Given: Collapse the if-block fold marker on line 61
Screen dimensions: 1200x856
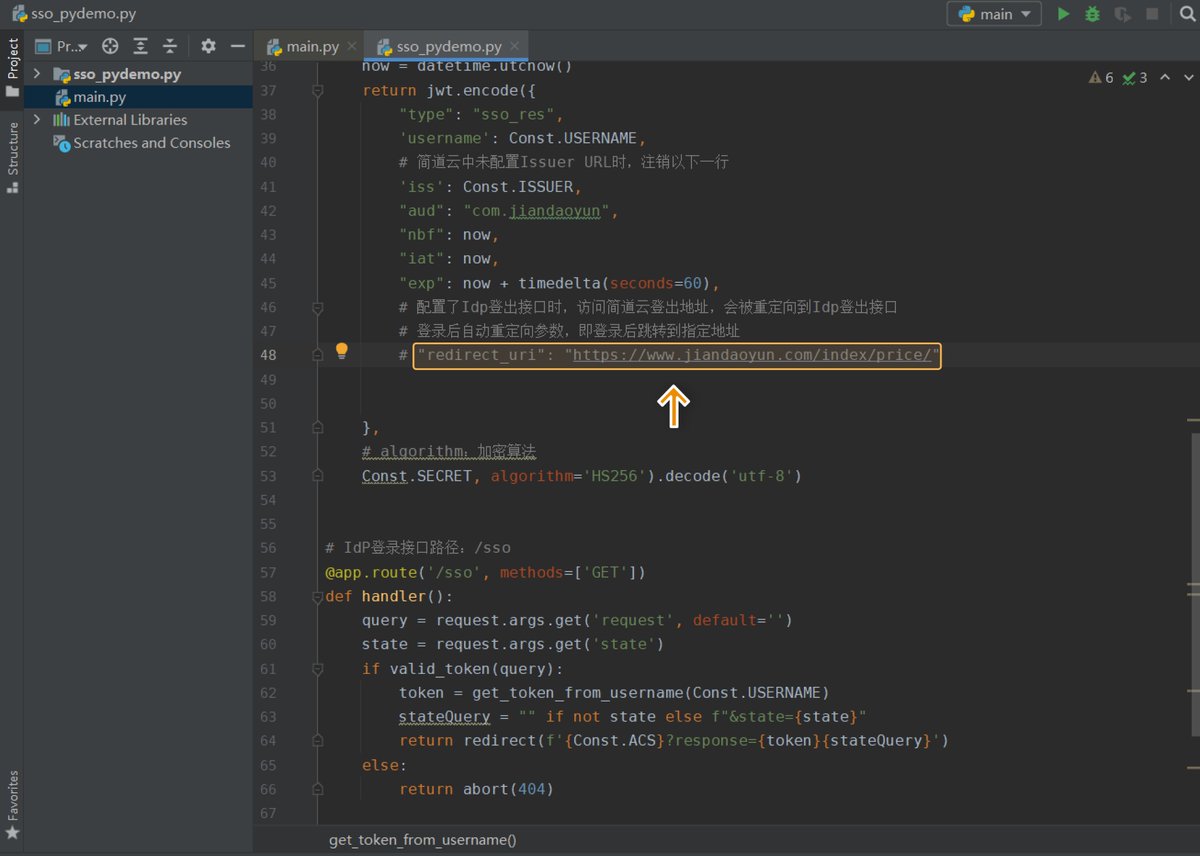Looking at the screenshot, I should (317, 668).
